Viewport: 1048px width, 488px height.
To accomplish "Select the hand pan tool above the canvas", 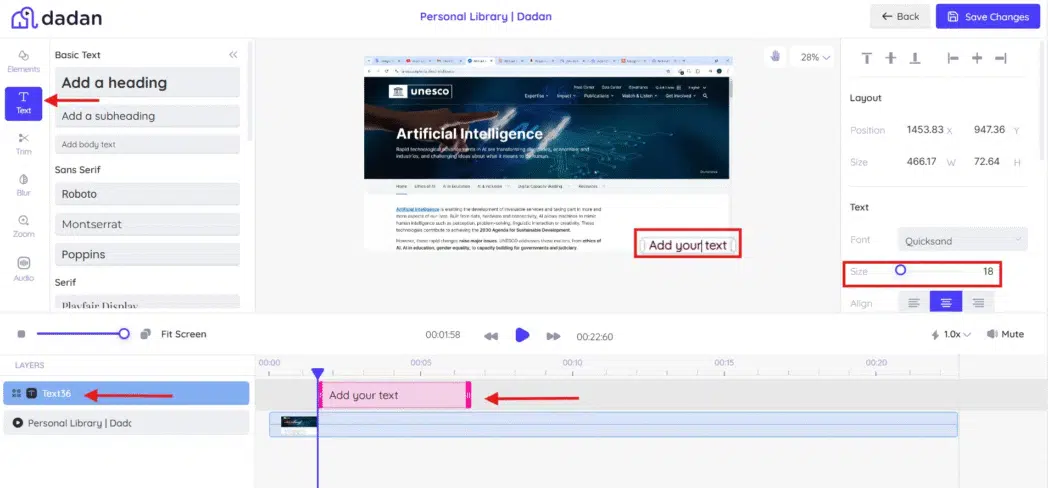I will [x=774, y=57].
